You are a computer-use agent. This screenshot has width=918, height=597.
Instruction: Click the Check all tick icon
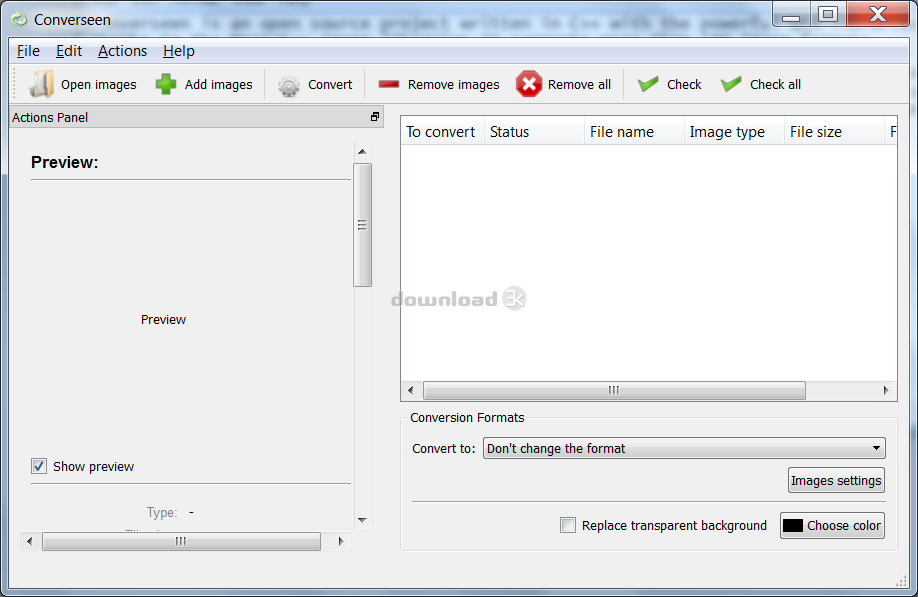(731, 84)
